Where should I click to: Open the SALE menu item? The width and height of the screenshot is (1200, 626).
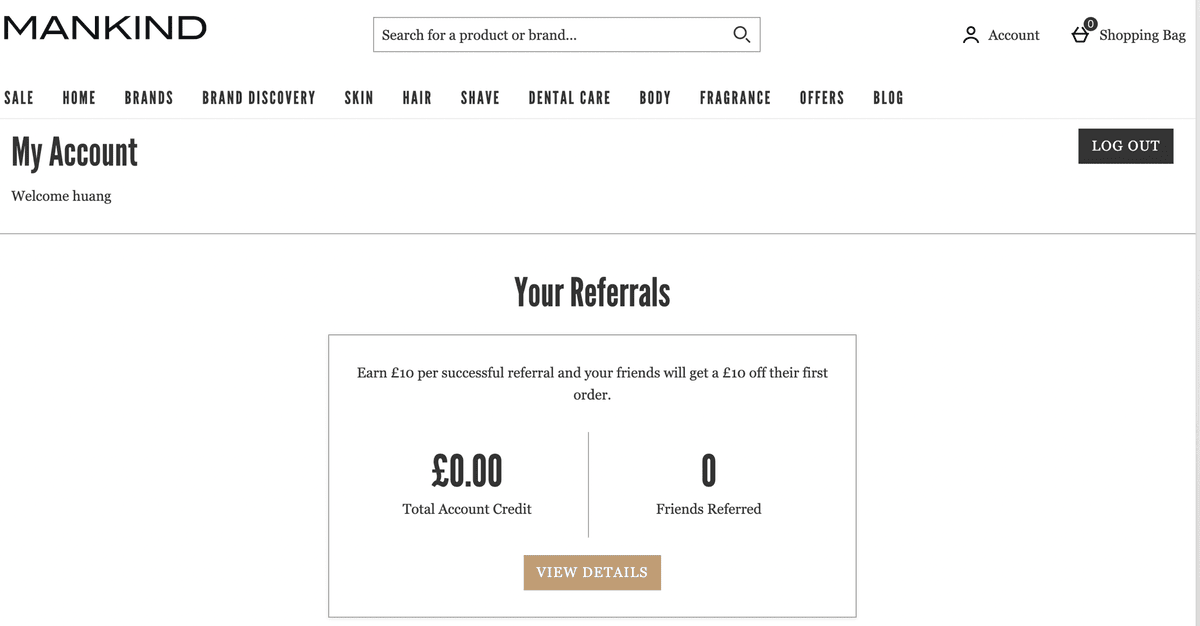pyautogui.click(x=19, y=98)
